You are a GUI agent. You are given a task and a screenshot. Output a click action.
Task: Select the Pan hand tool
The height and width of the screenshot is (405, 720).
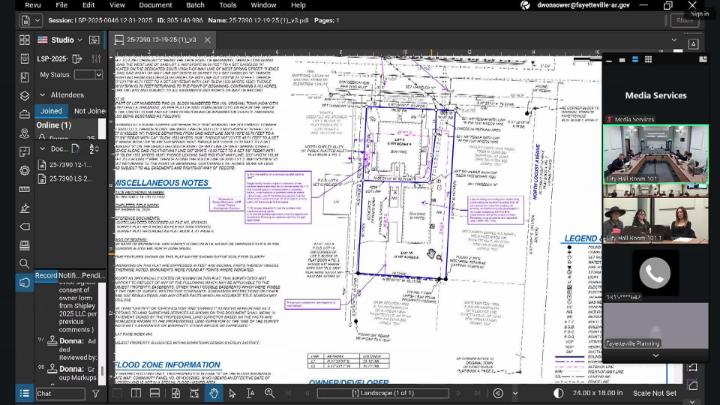213,393
